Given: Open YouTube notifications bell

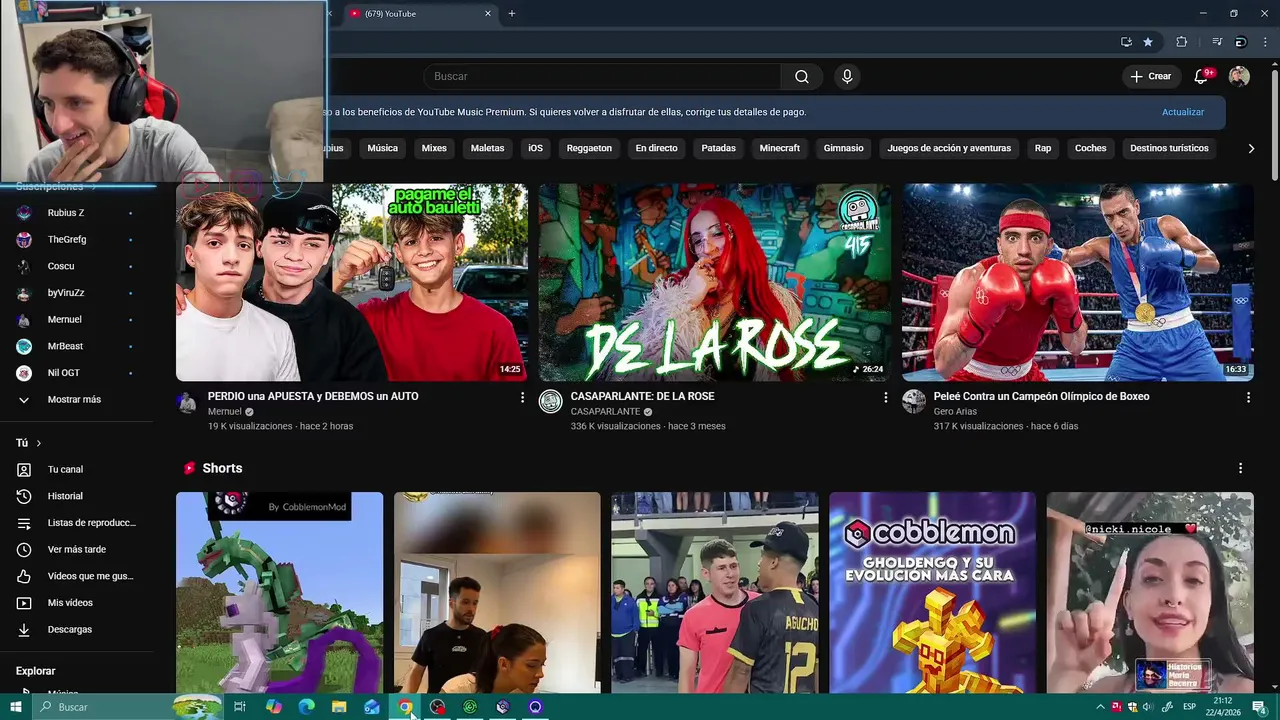Looking at the screenshot, I should 1202,77.
